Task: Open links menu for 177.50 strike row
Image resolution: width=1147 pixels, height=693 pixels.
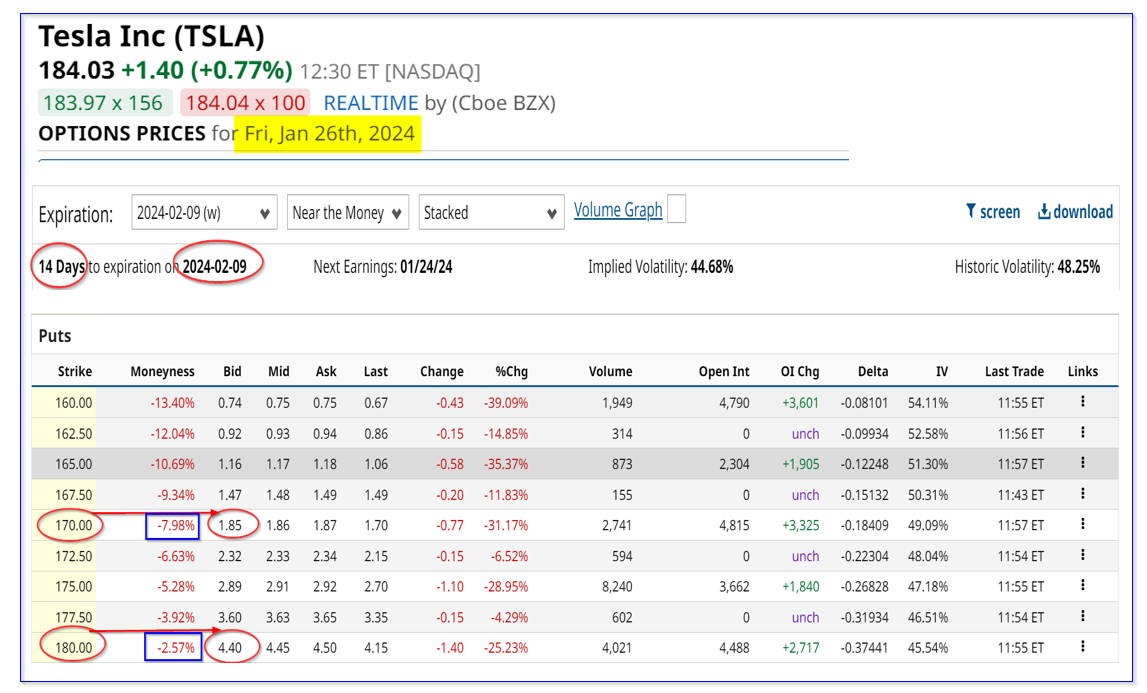Action: [1082, 617]
